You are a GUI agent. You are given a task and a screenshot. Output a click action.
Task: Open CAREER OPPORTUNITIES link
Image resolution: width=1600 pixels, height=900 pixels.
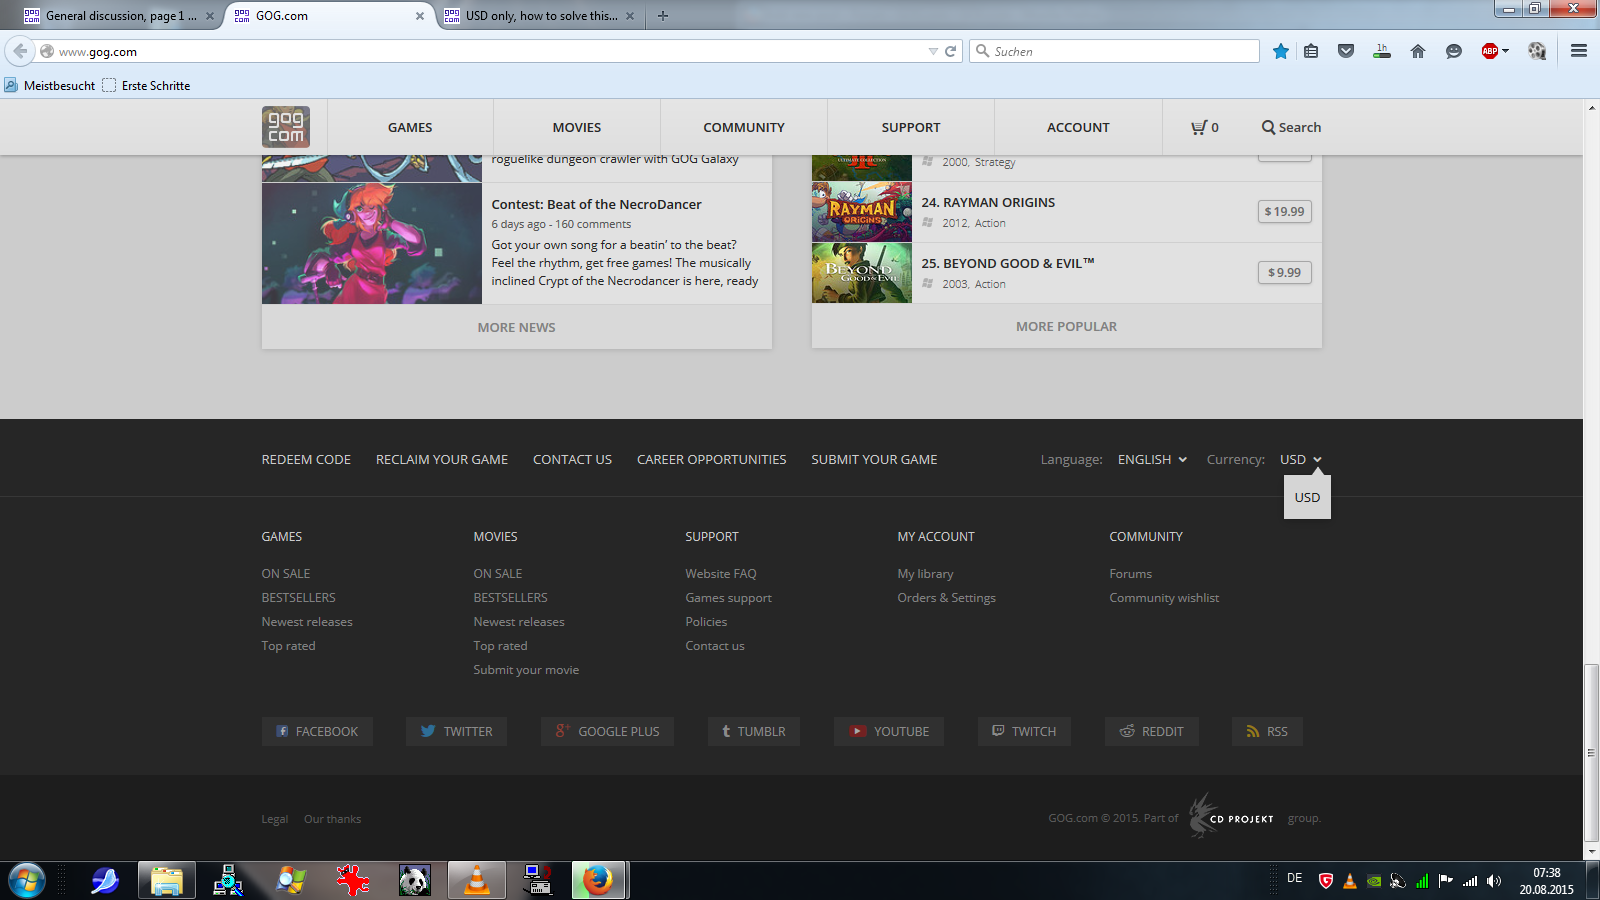click(x=711, y=459)
